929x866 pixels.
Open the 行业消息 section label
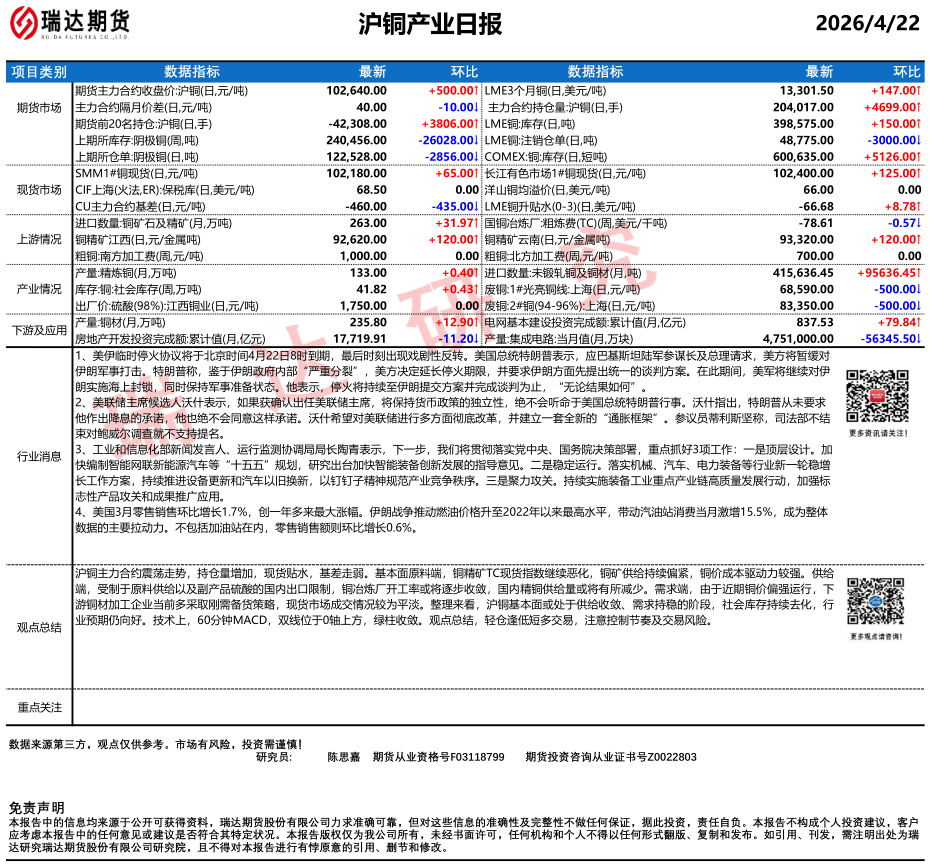39,456
